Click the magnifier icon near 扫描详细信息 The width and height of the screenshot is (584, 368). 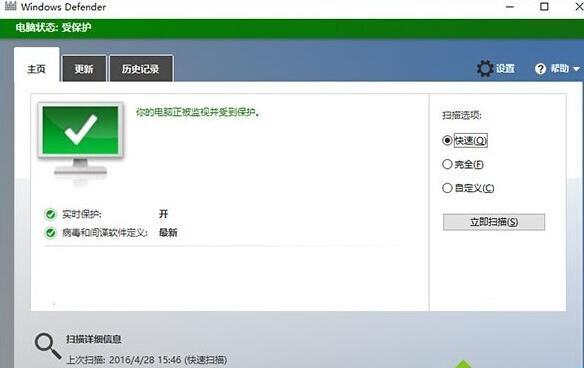click(48, 346)
